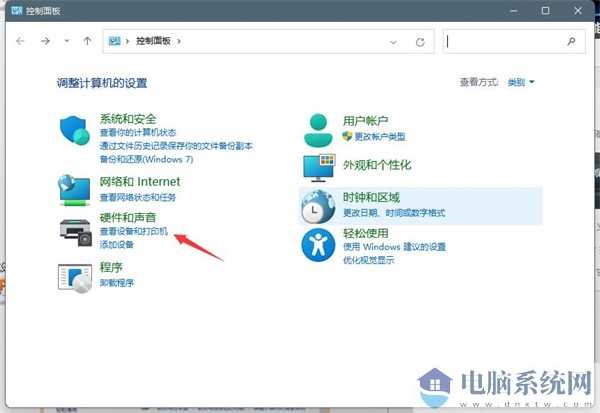The image size is (600, 413).
Task: Maximize the Control Panel window
Action: pyautogui.click(x=546, y=11)
